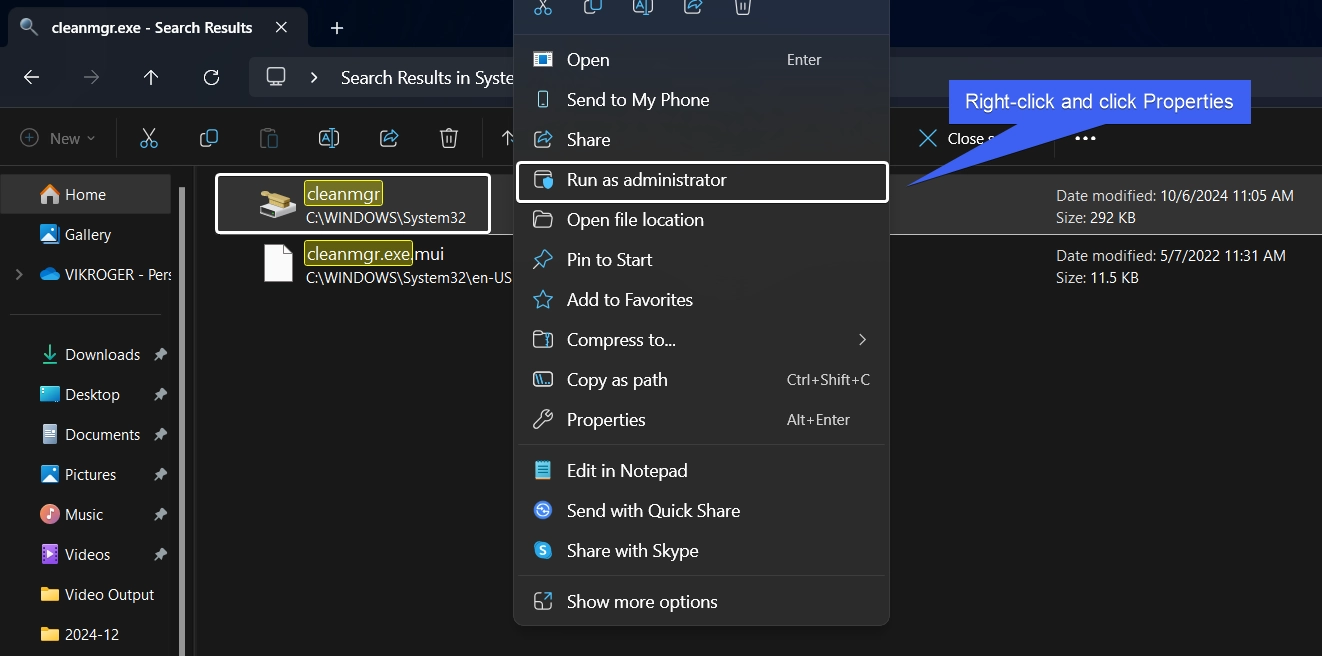Unpin Videos using its pin icon

tap(160, 555)
